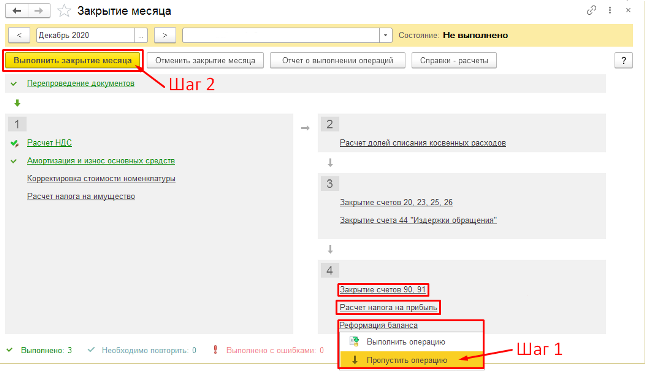This screenshot has width=651, height=373.
Task: Add window to favorites with star icon
Action: pos(64,11)
